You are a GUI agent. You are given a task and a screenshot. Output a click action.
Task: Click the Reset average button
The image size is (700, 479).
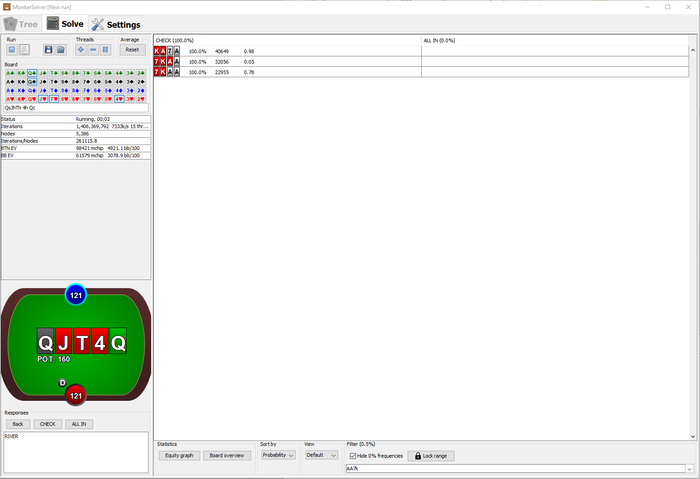coord(132,50)
